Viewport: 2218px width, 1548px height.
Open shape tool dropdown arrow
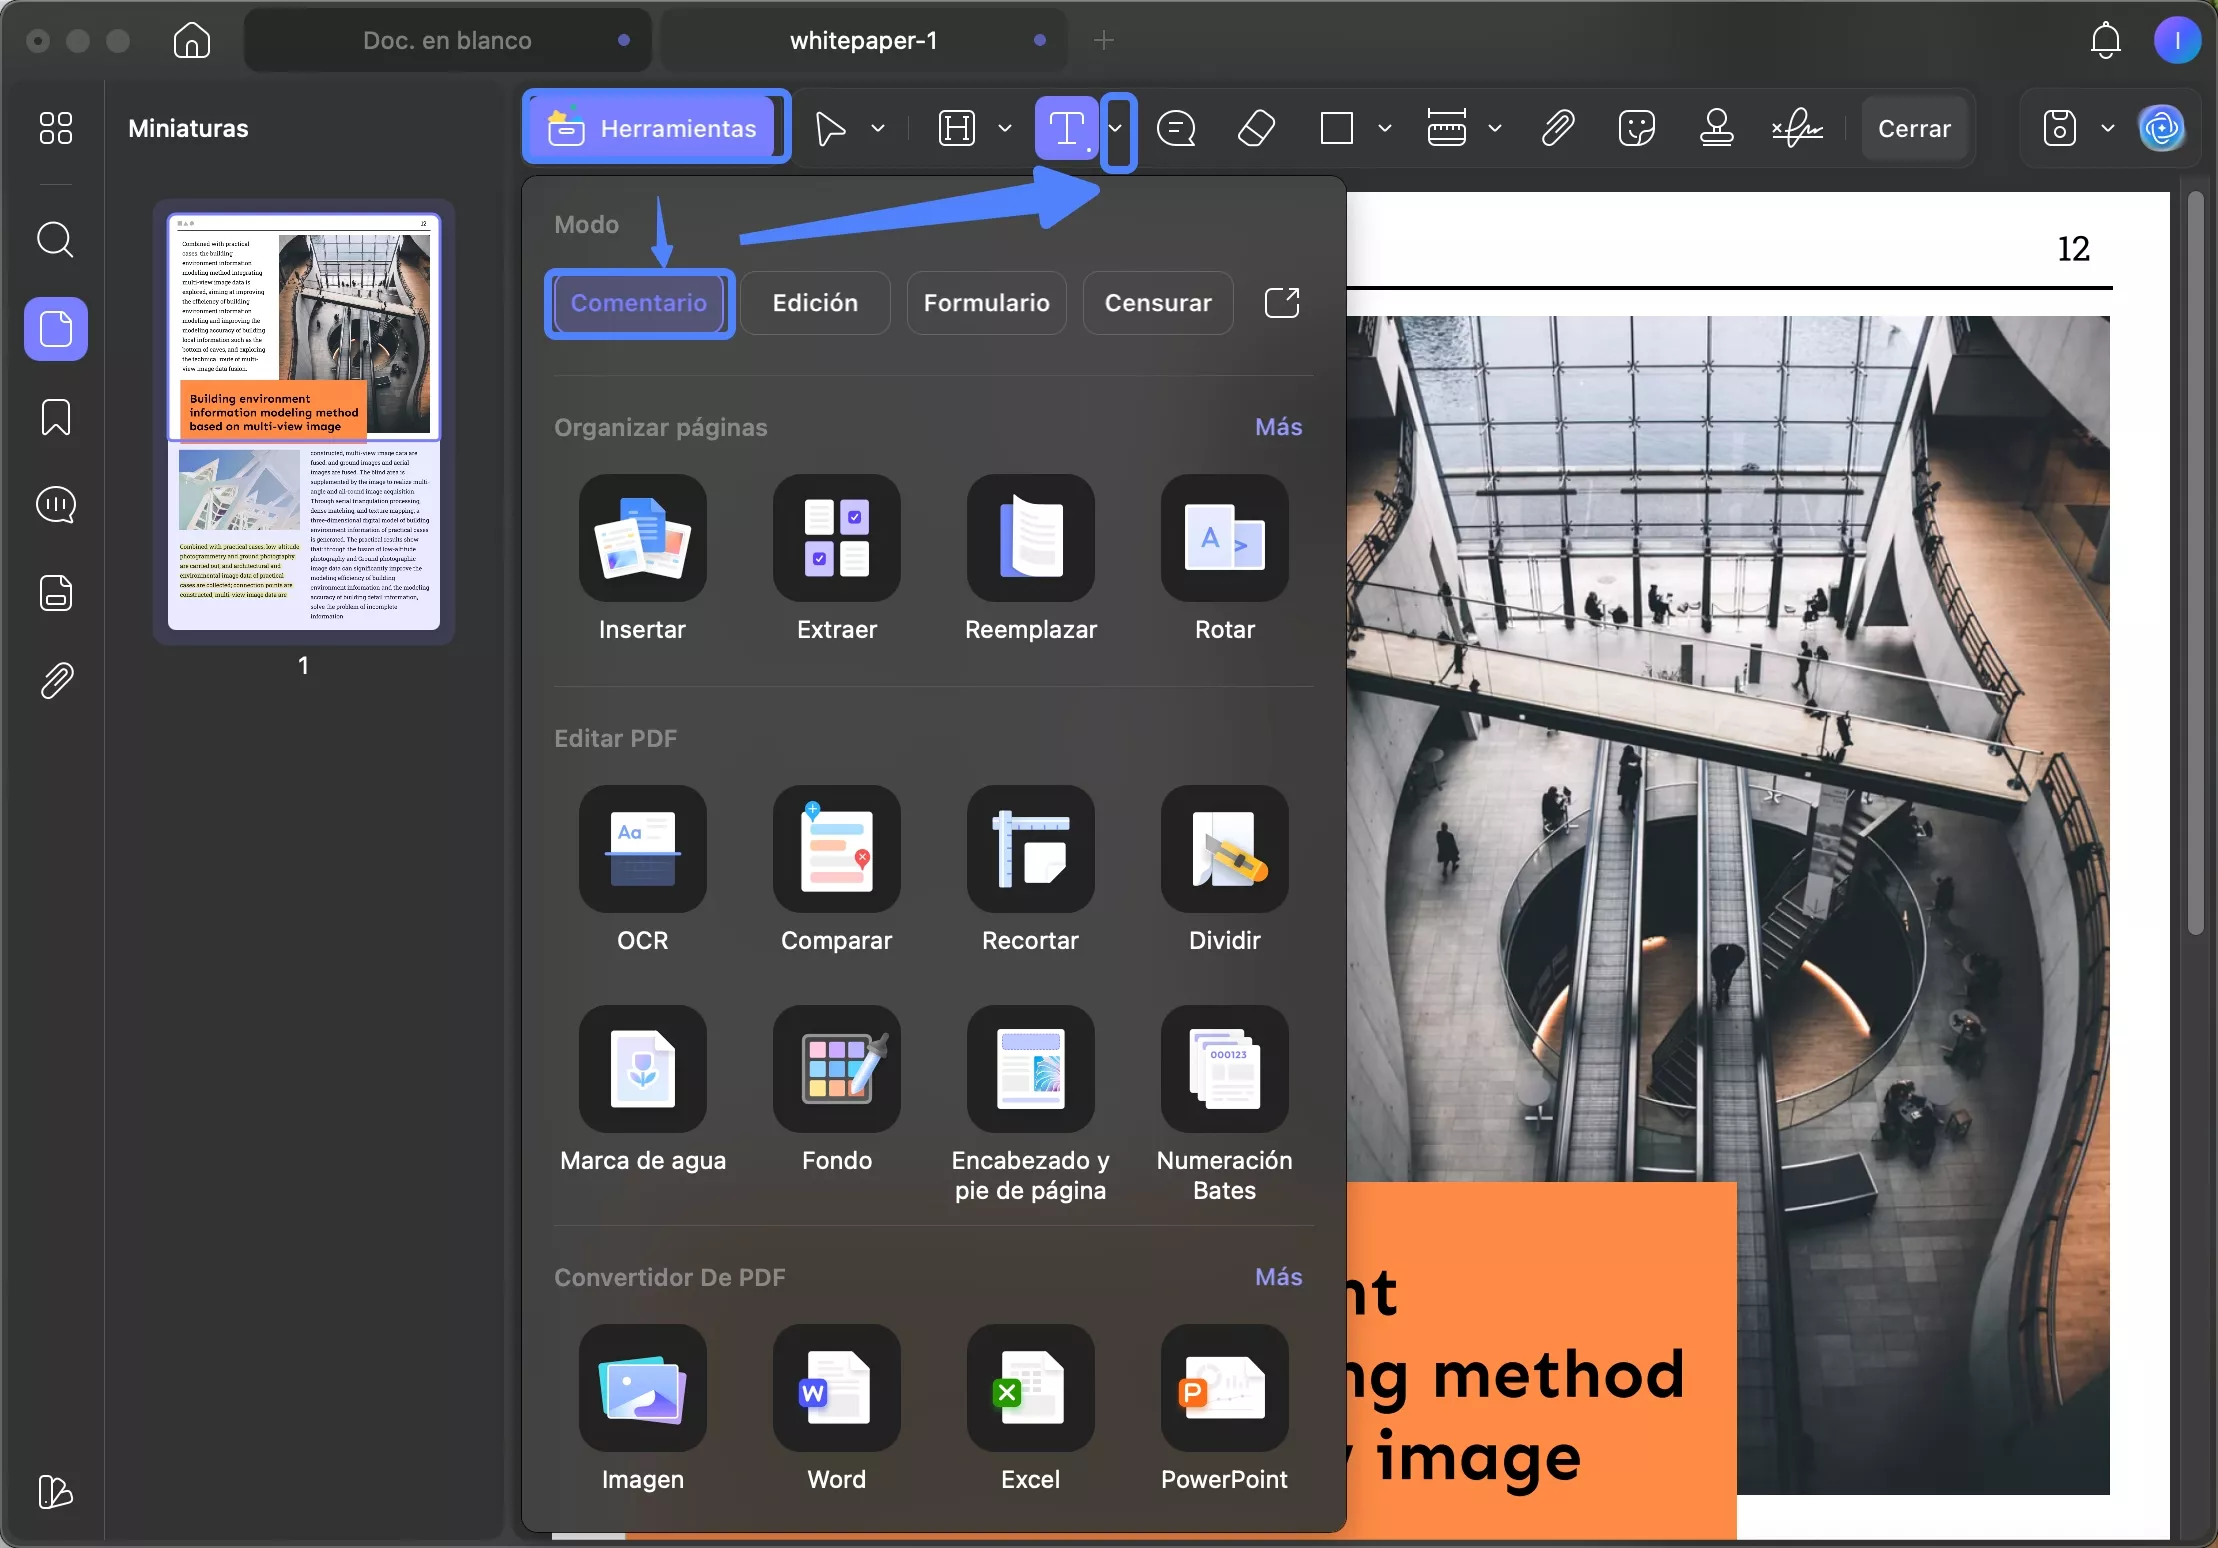tap(1385, 129)
